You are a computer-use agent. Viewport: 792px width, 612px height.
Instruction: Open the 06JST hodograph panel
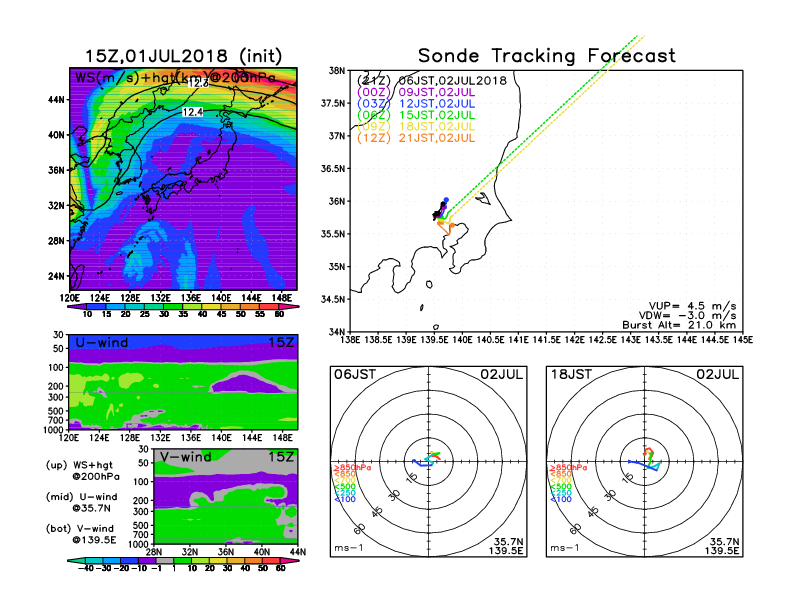tap(429, 462)
